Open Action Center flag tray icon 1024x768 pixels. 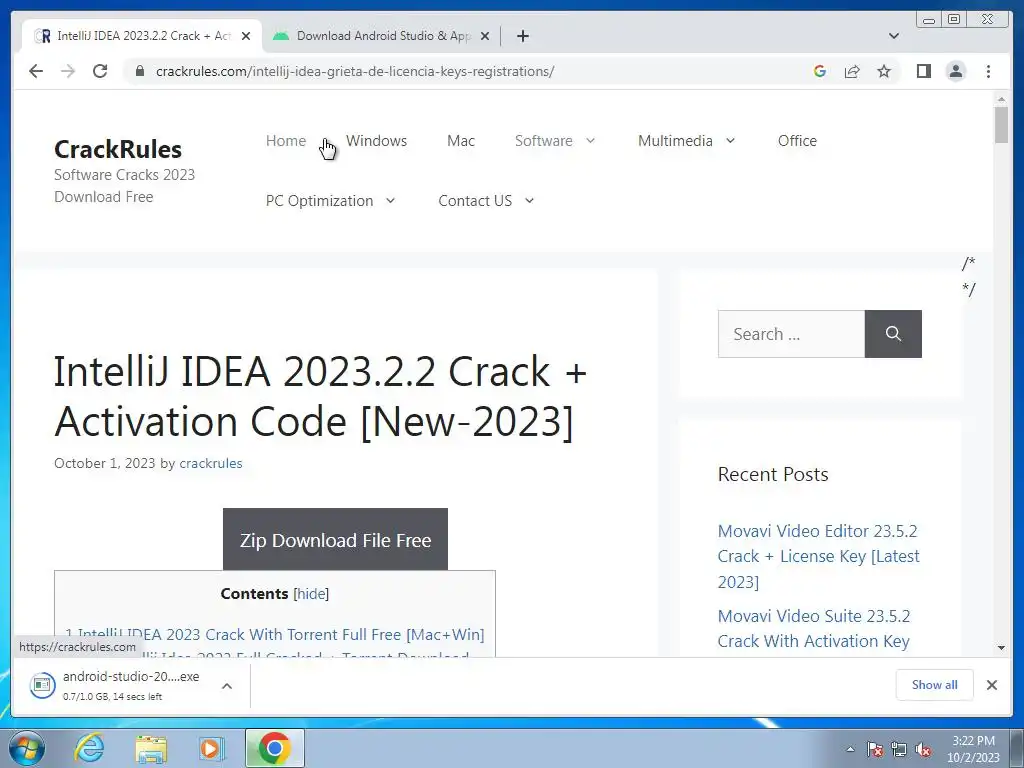(874, 749)
